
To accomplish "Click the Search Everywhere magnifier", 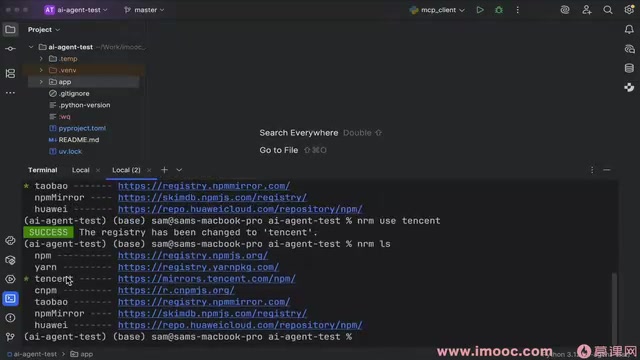I will pos(608,10).
